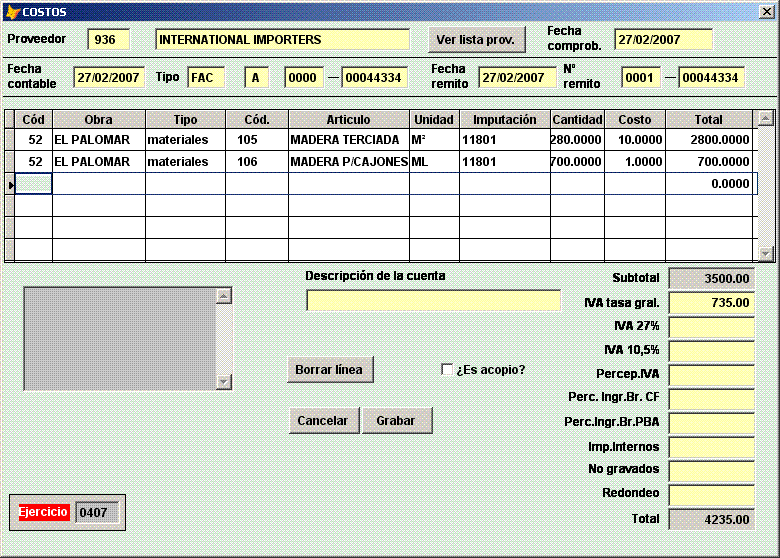Select the MADERA TERCIADA article cell
The width and height of the screenshot is (780, 558).
(348, 140)
